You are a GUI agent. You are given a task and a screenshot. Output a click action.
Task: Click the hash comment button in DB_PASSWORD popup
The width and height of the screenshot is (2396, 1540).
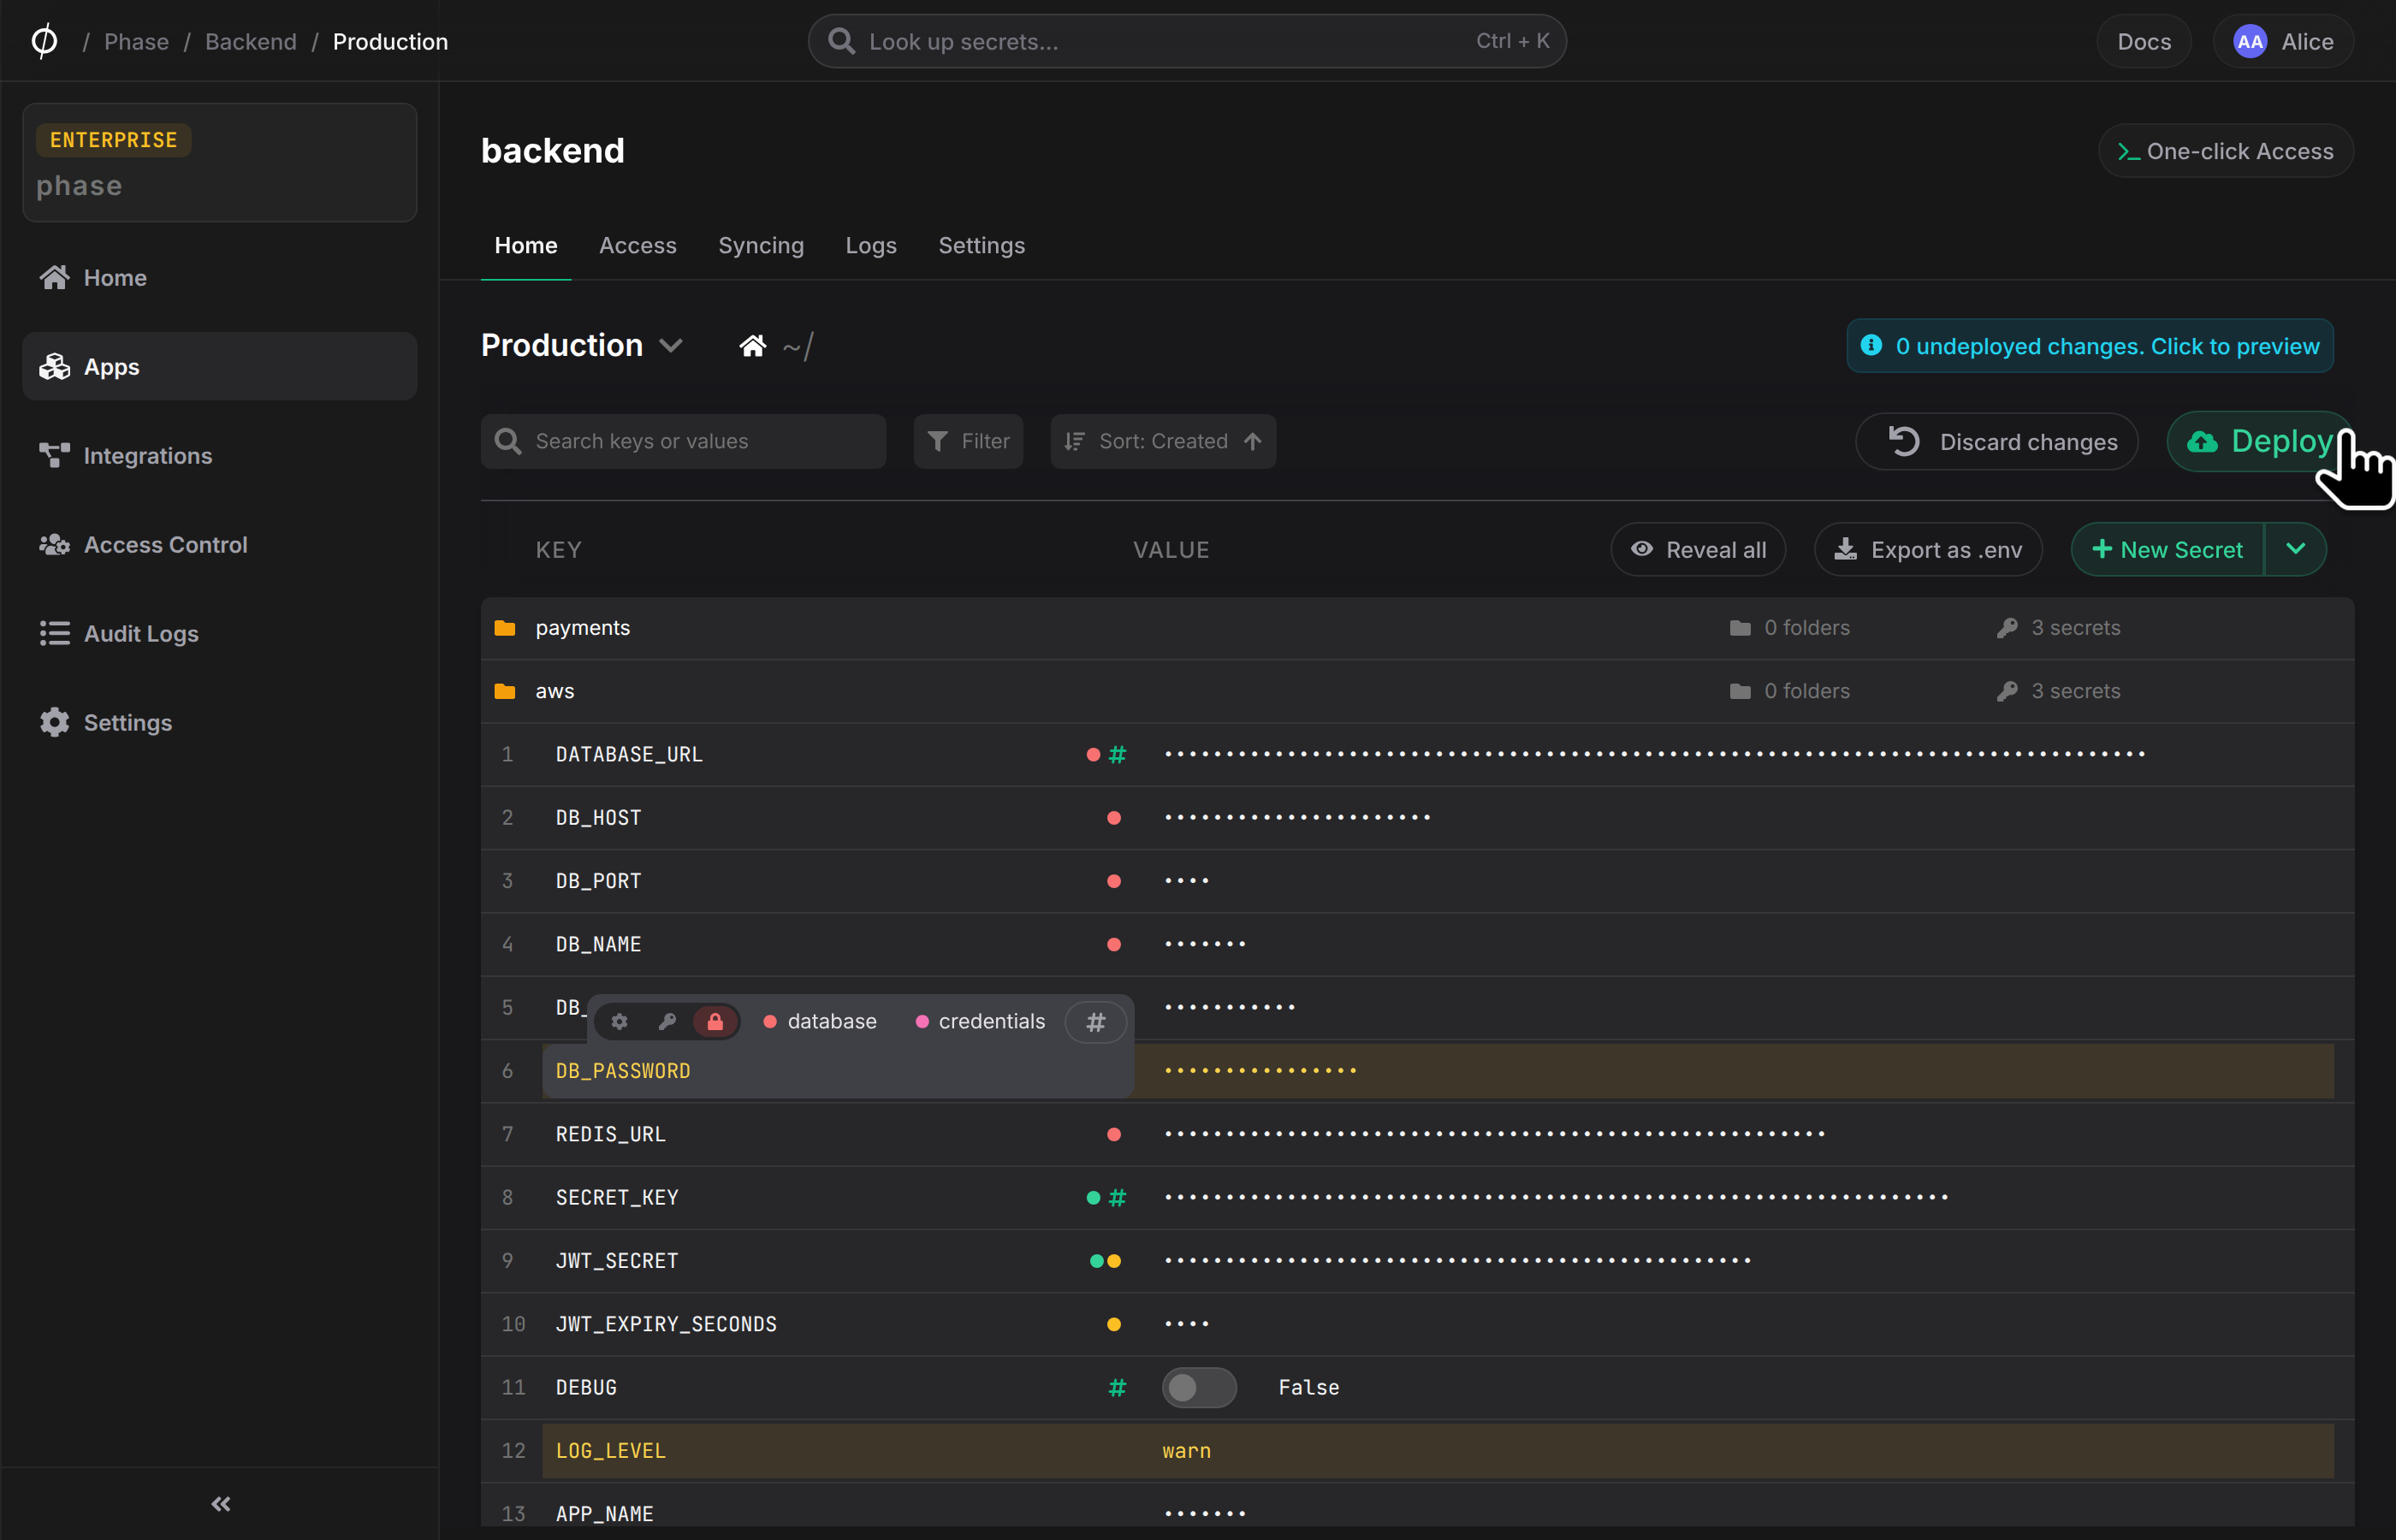pyautogui.click(x=1096, y=1022)
